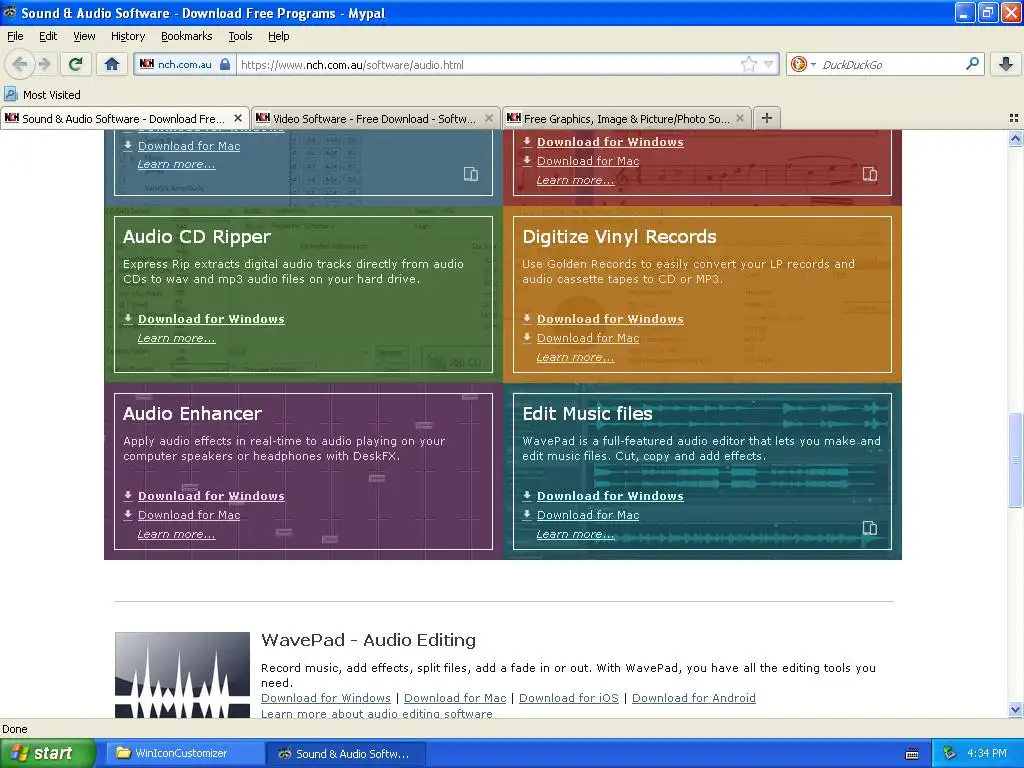Click the magnifier search icon

point(972,64)
